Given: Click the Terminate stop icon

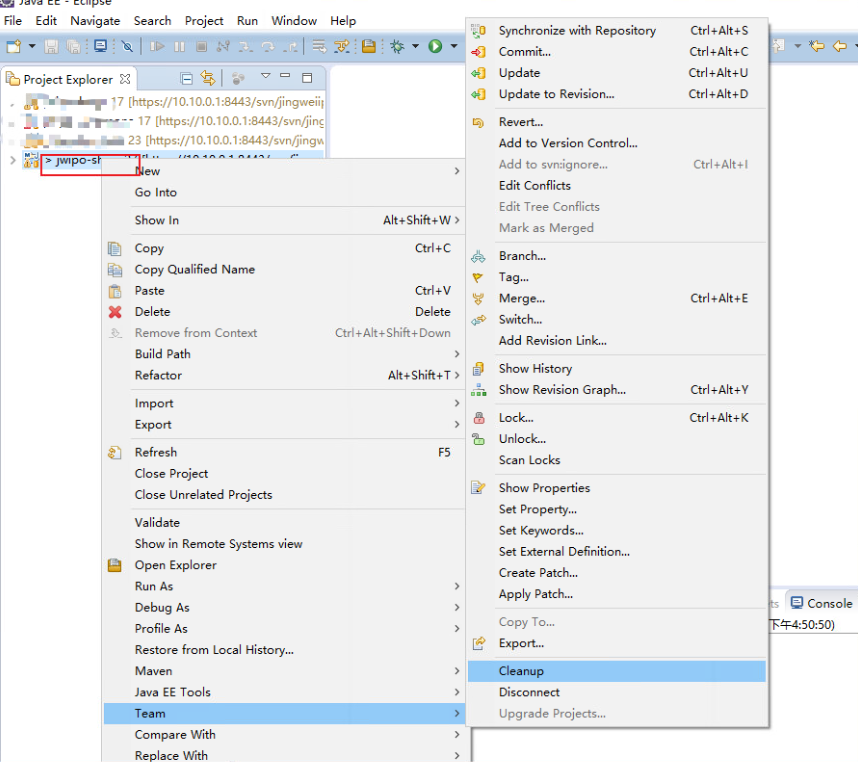Looking at the screenshot, I should (200, 44).
